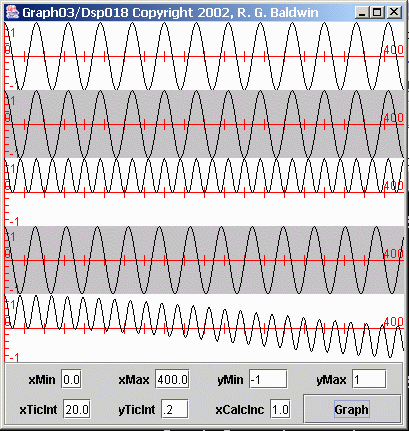
Task: Click the first white sine wave plot
Action: (x=204, y=56)
